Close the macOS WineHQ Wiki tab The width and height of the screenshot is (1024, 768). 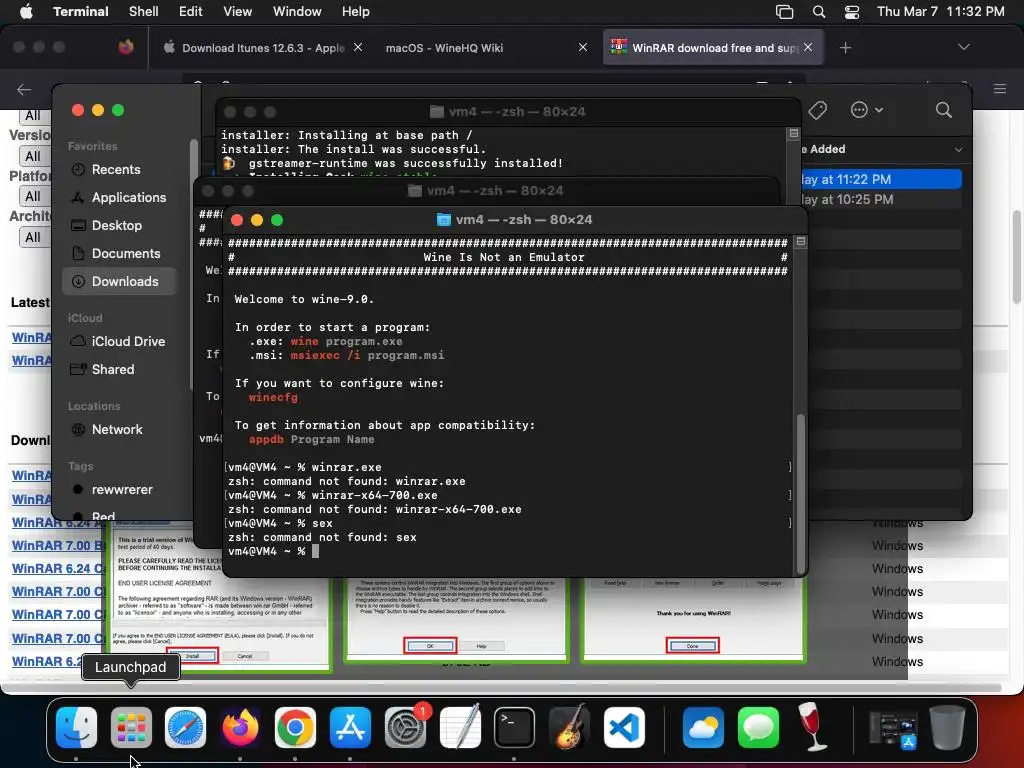tap(583, 47)
